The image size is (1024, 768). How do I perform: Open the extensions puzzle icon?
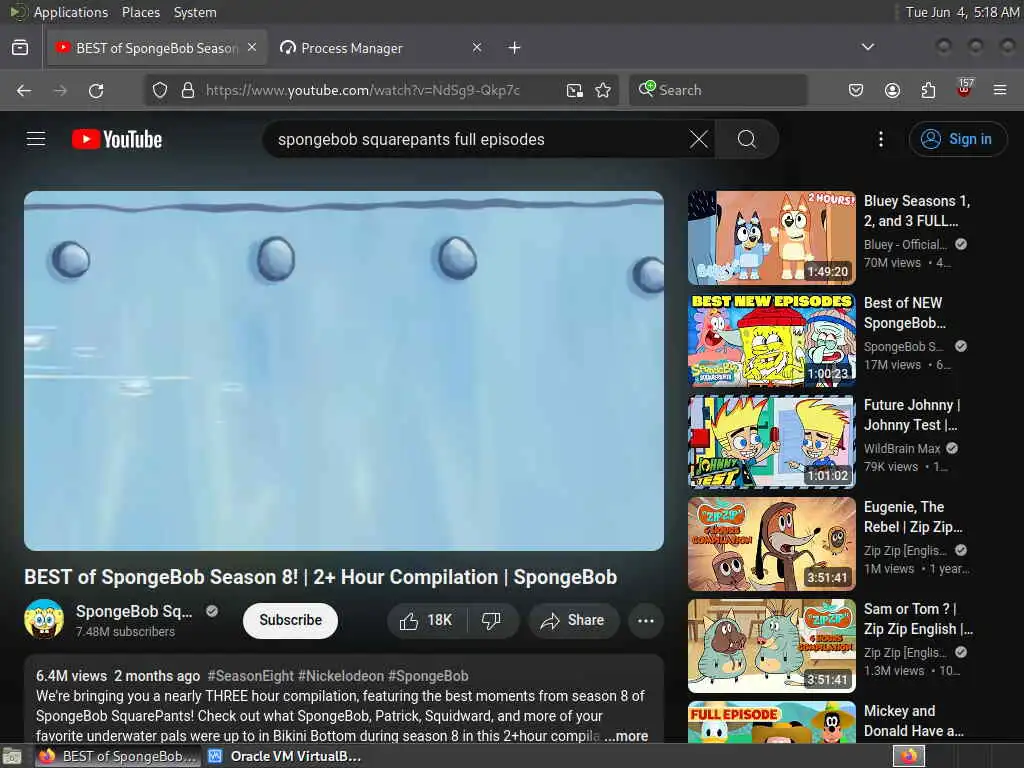coord(928,90)
